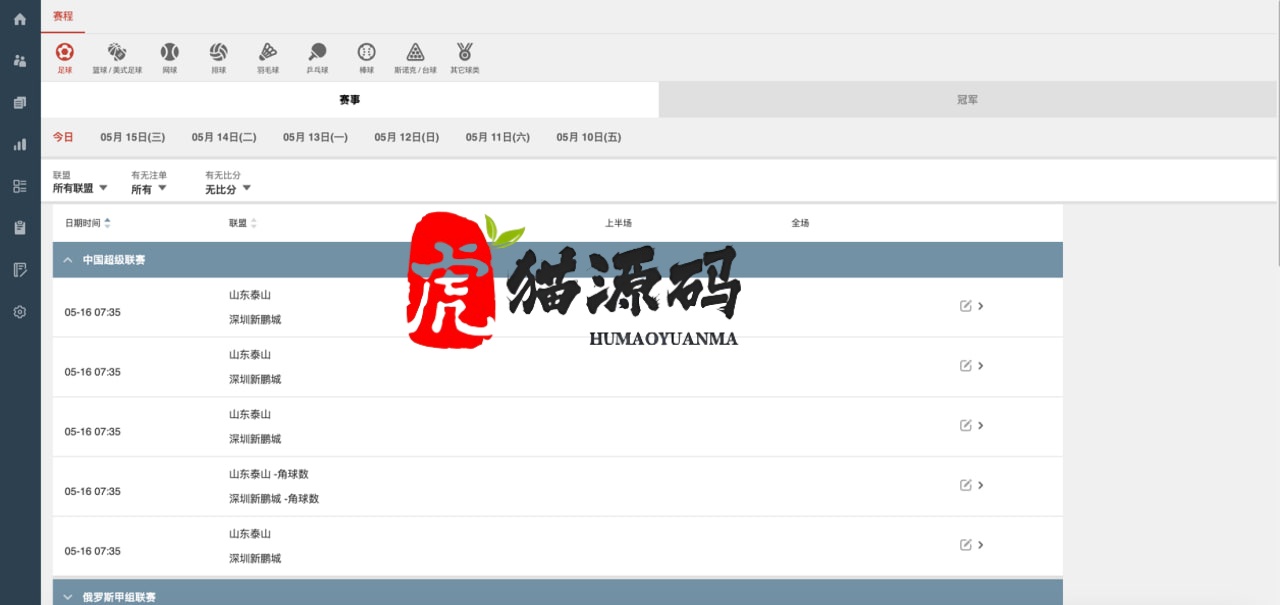1280x605 pixels.
Task: Select the 网球 tennis icon
Action: click(x=169, y=58)
